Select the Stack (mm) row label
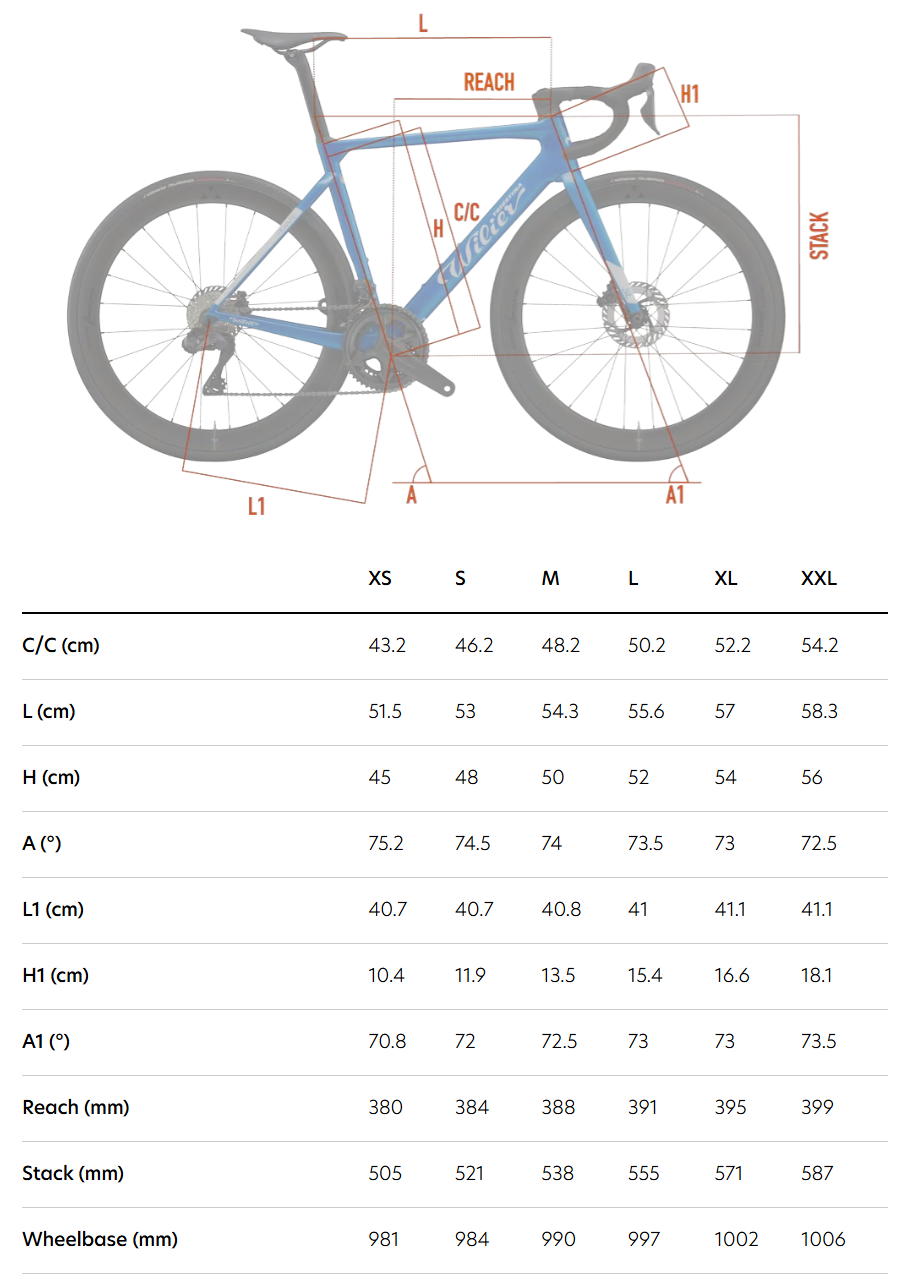904x1286 pixels. tap(73, 1173)
